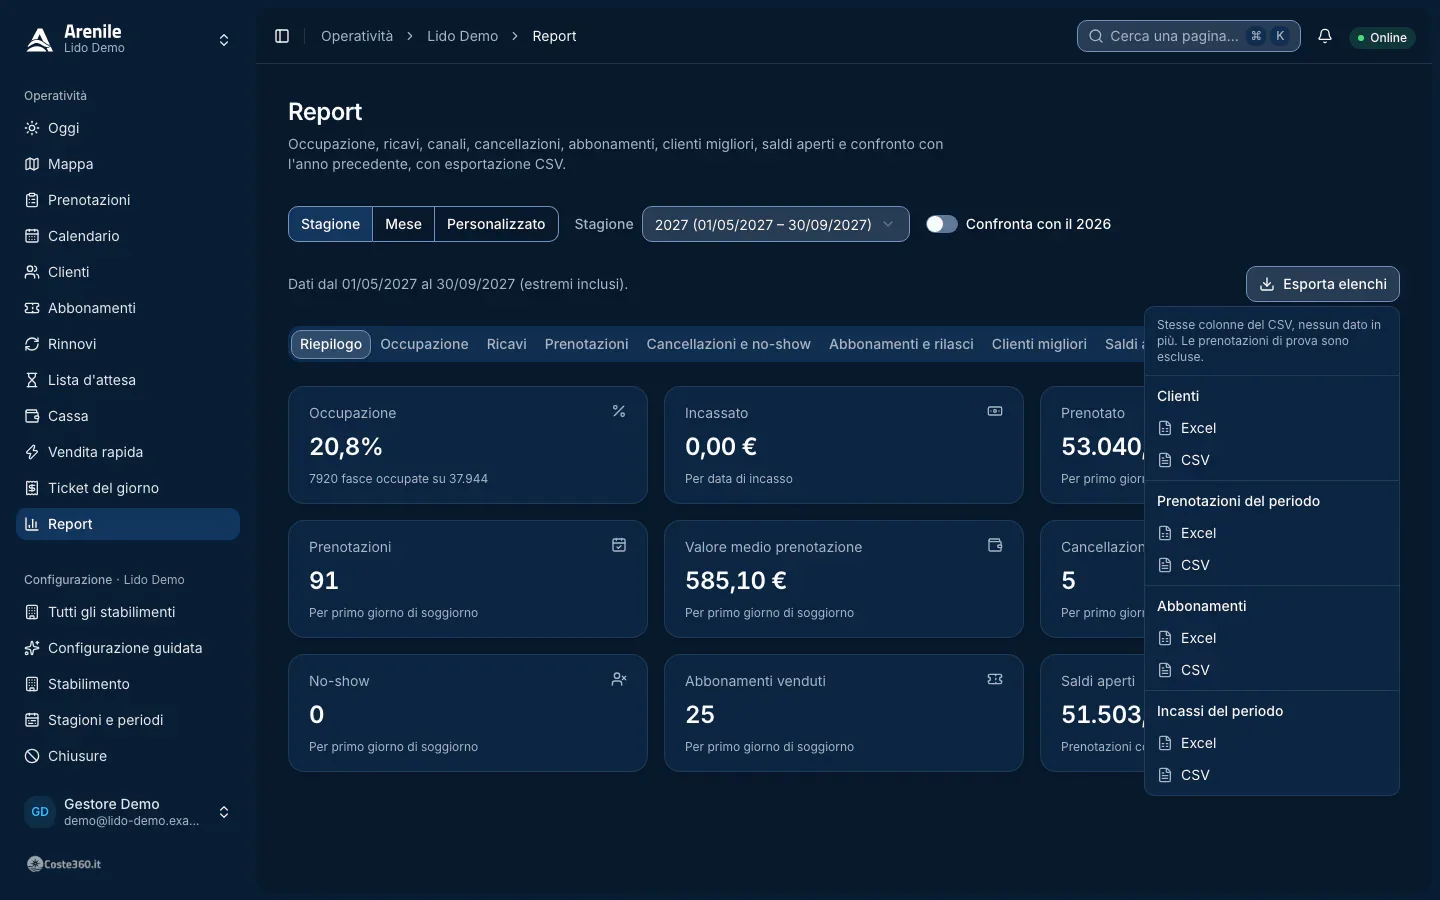Open Oggi in the sidebar

point(128,128)
